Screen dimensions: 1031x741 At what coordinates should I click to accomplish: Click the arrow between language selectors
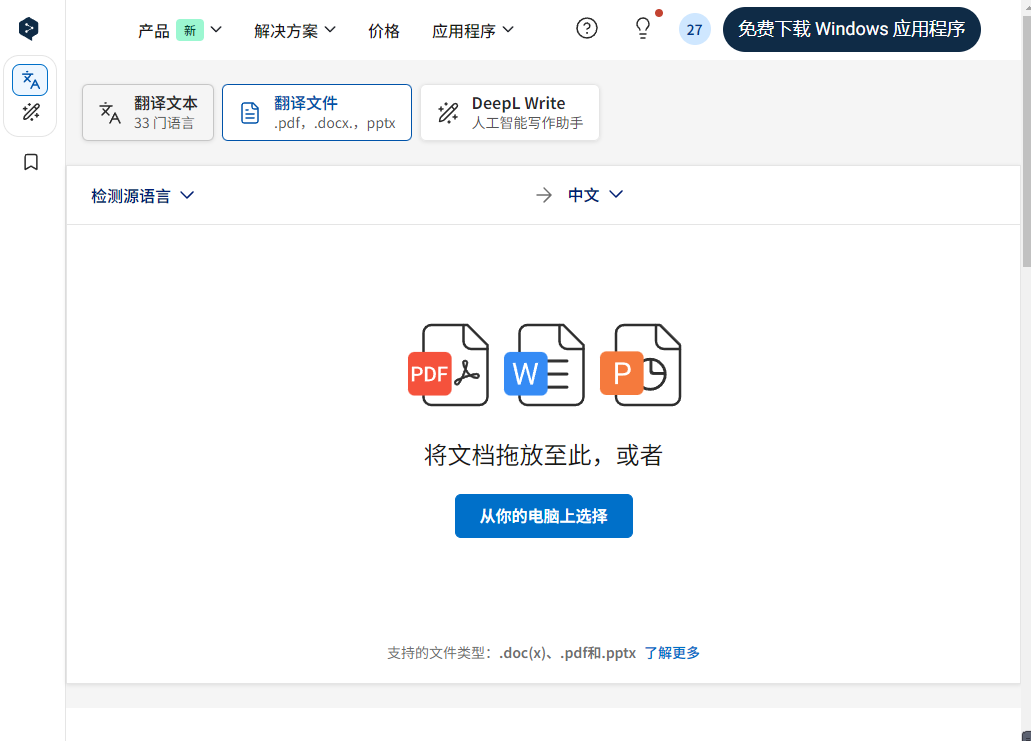pyautogui.click(x=544, y=195)
